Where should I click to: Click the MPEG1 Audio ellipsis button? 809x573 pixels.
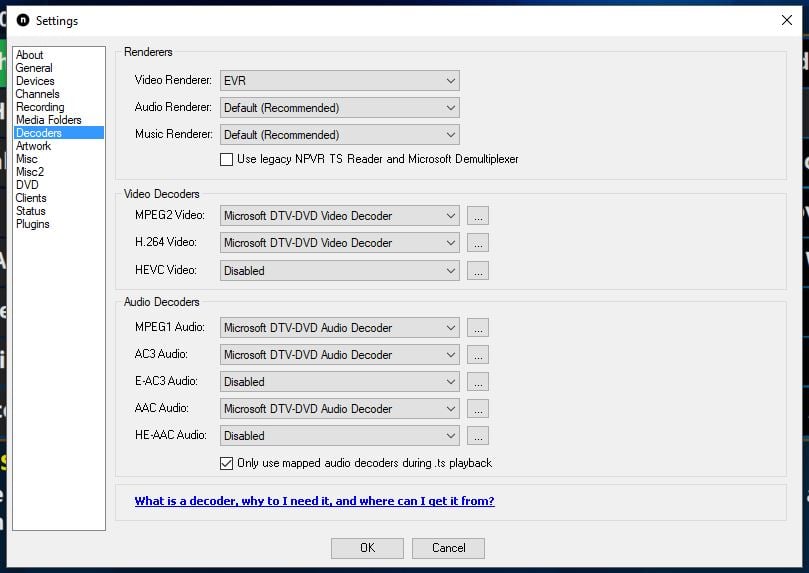[x=478, y=328]
